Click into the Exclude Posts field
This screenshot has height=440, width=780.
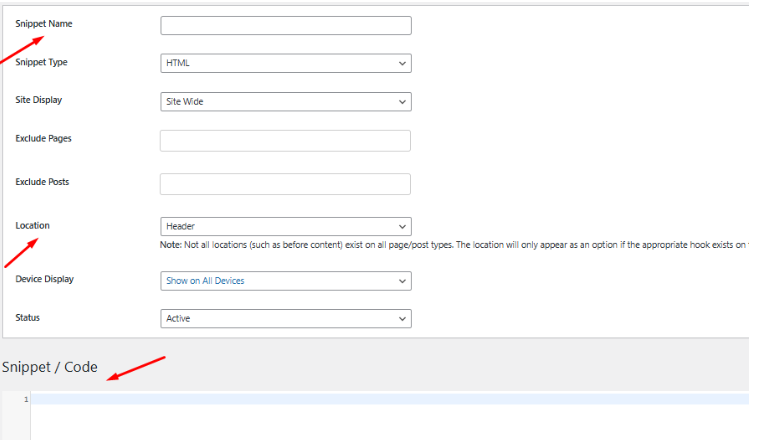[x=285, y=184]
